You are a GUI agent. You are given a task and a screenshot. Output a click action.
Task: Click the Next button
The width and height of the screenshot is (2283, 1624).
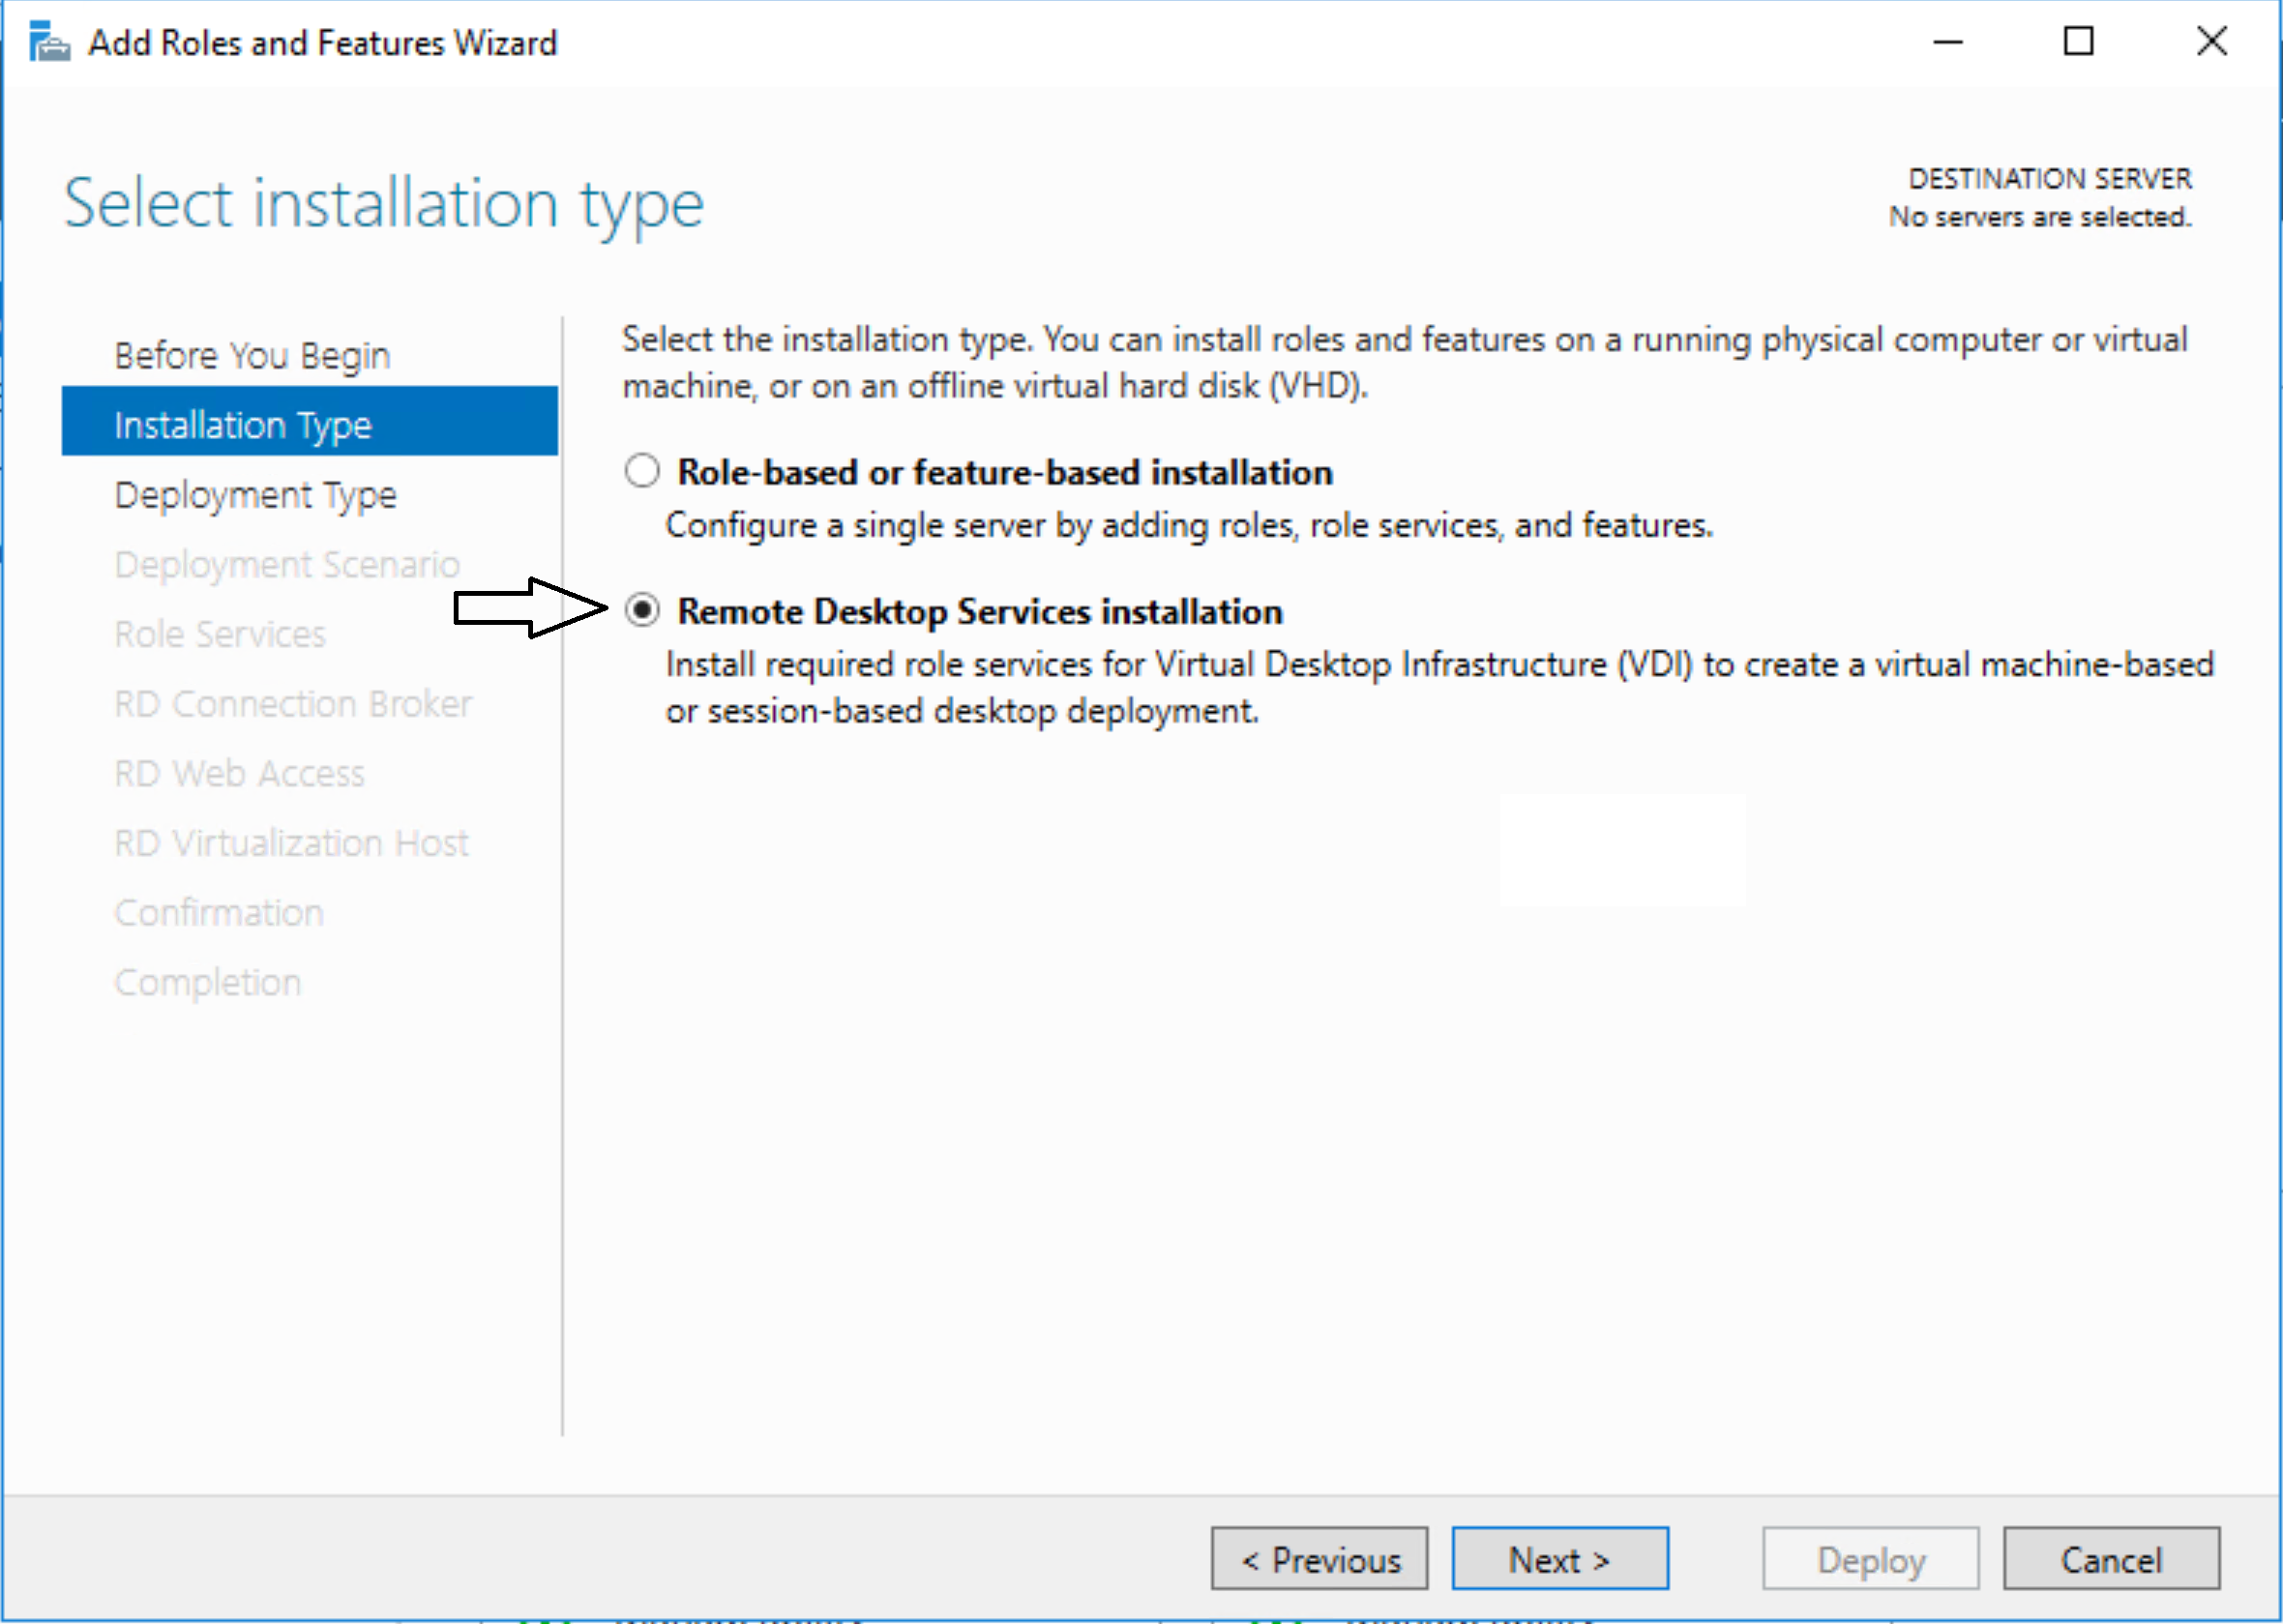pos(1559,1559)
